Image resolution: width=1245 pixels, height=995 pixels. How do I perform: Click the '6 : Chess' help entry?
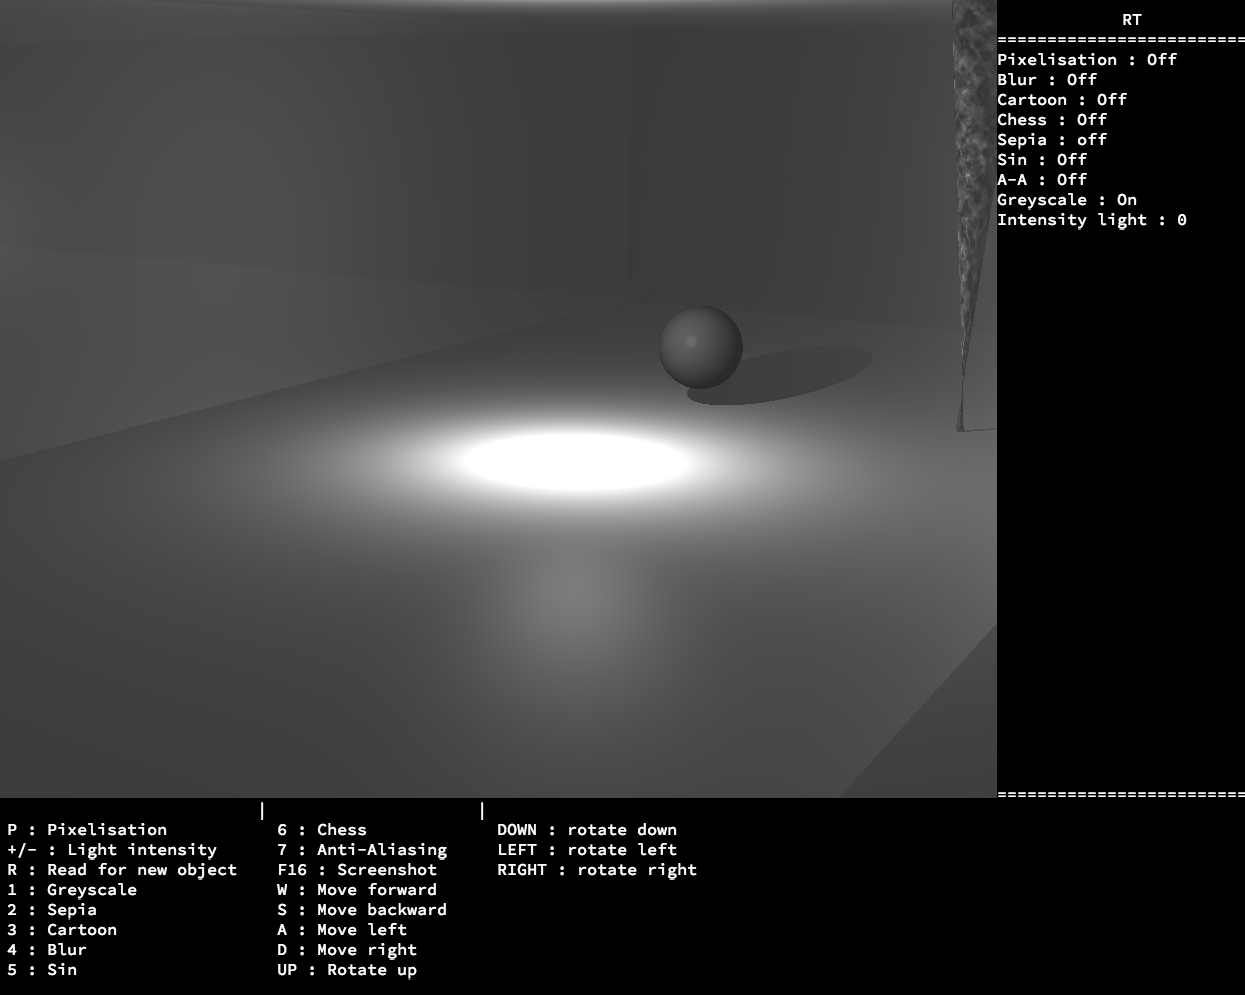tap(322, 830)
